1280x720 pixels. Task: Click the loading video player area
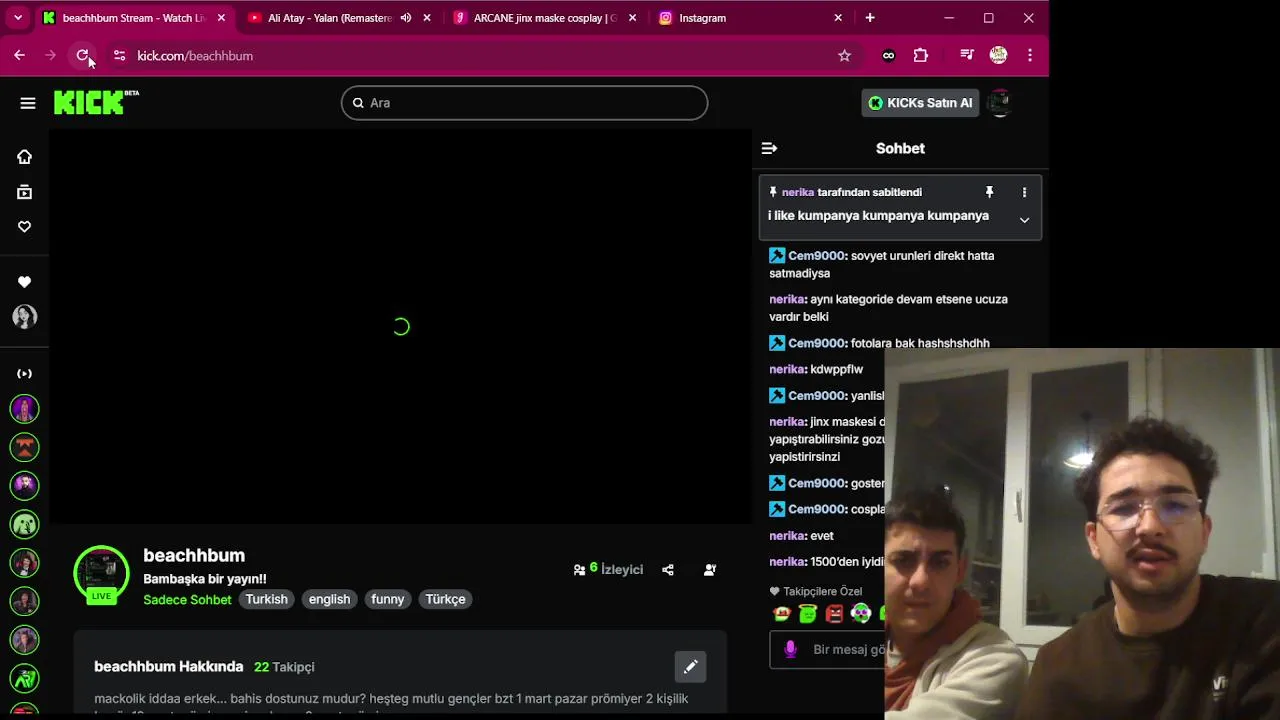pyautogui.click(x=400, y=326)
